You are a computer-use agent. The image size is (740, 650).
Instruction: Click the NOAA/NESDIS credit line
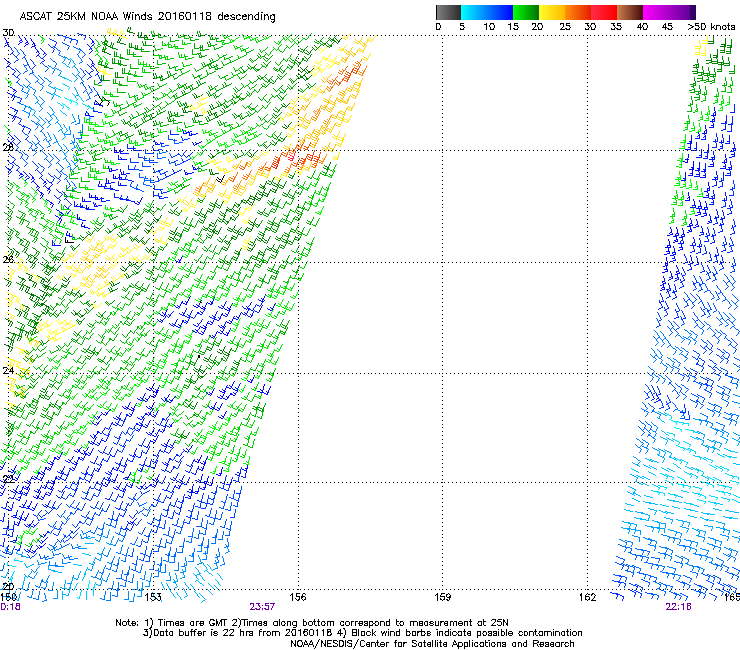[x=432, y=644]
